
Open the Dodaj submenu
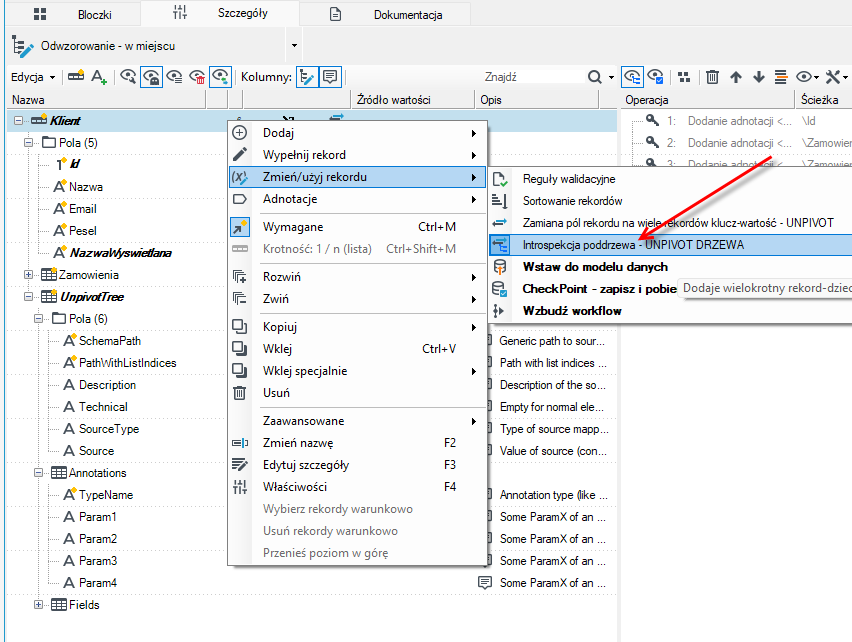(x=358, y=133)
